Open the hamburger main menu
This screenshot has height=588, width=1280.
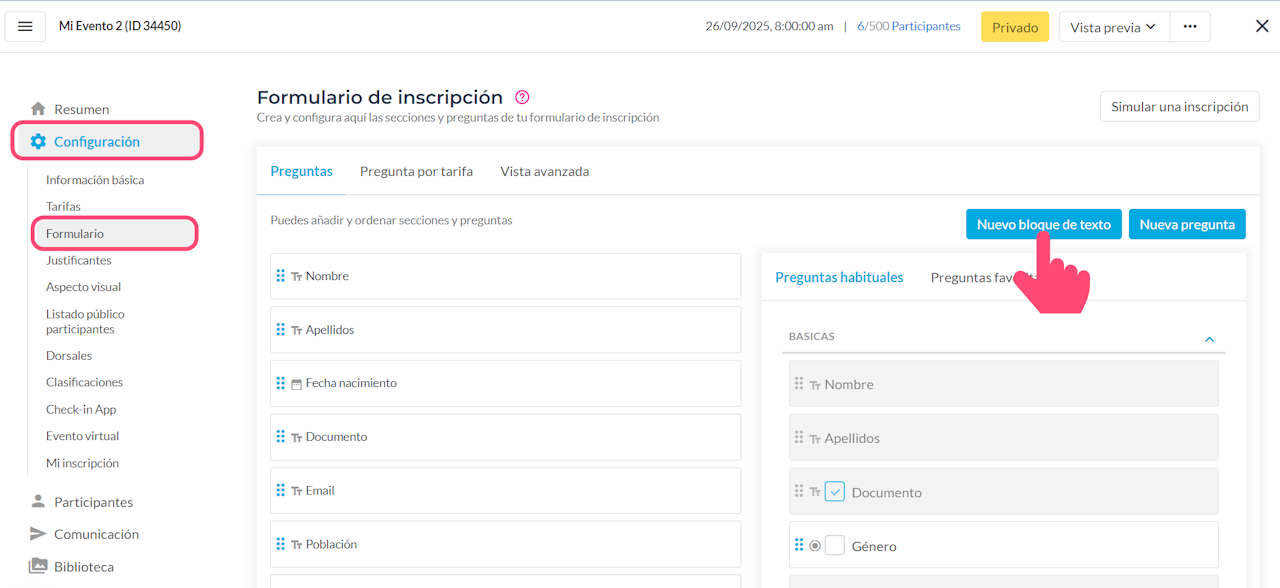[25, 26]
